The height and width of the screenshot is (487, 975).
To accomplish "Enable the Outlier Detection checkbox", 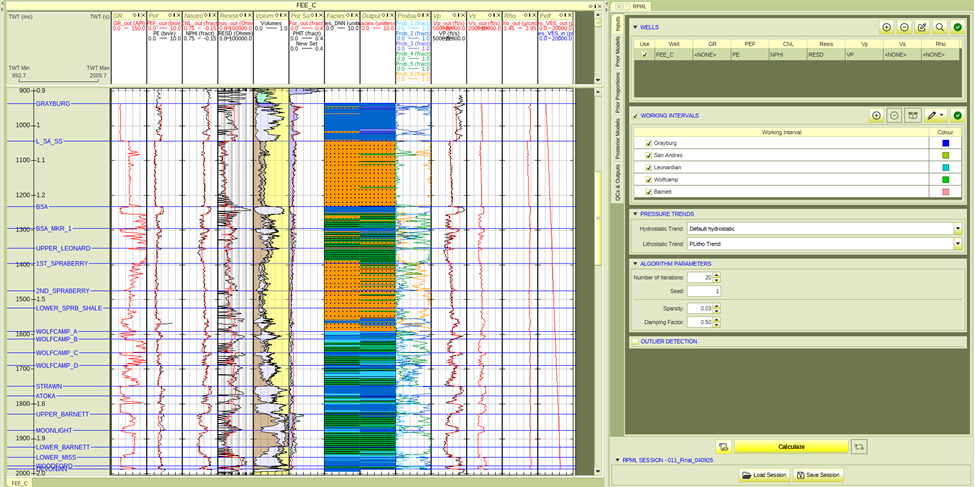I will 636,342.
